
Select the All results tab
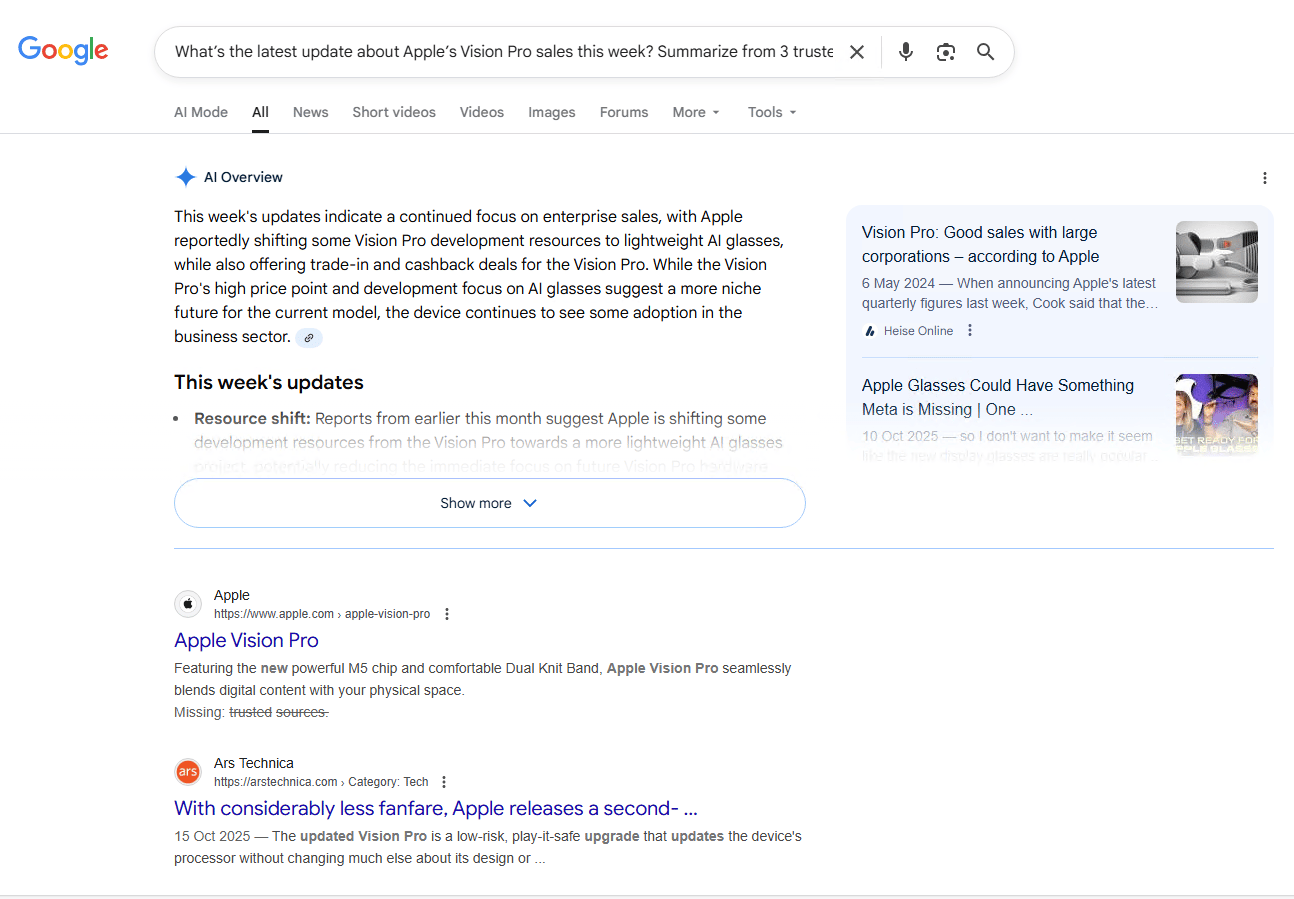coord(260,112)
